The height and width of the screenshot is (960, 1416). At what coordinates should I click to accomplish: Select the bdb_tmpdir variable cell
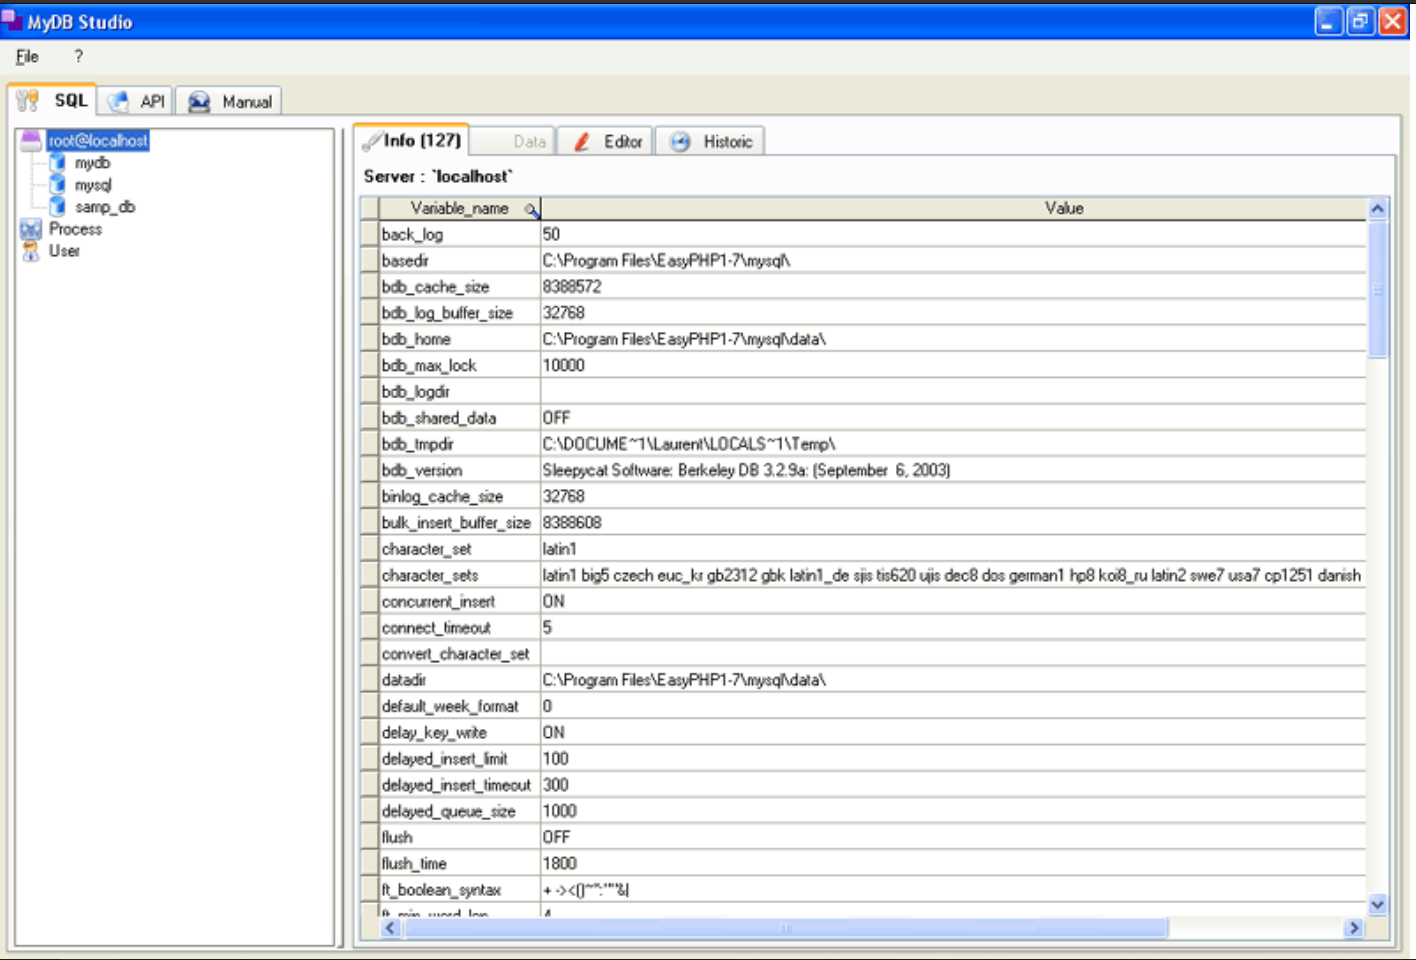[x=460, y=444]
